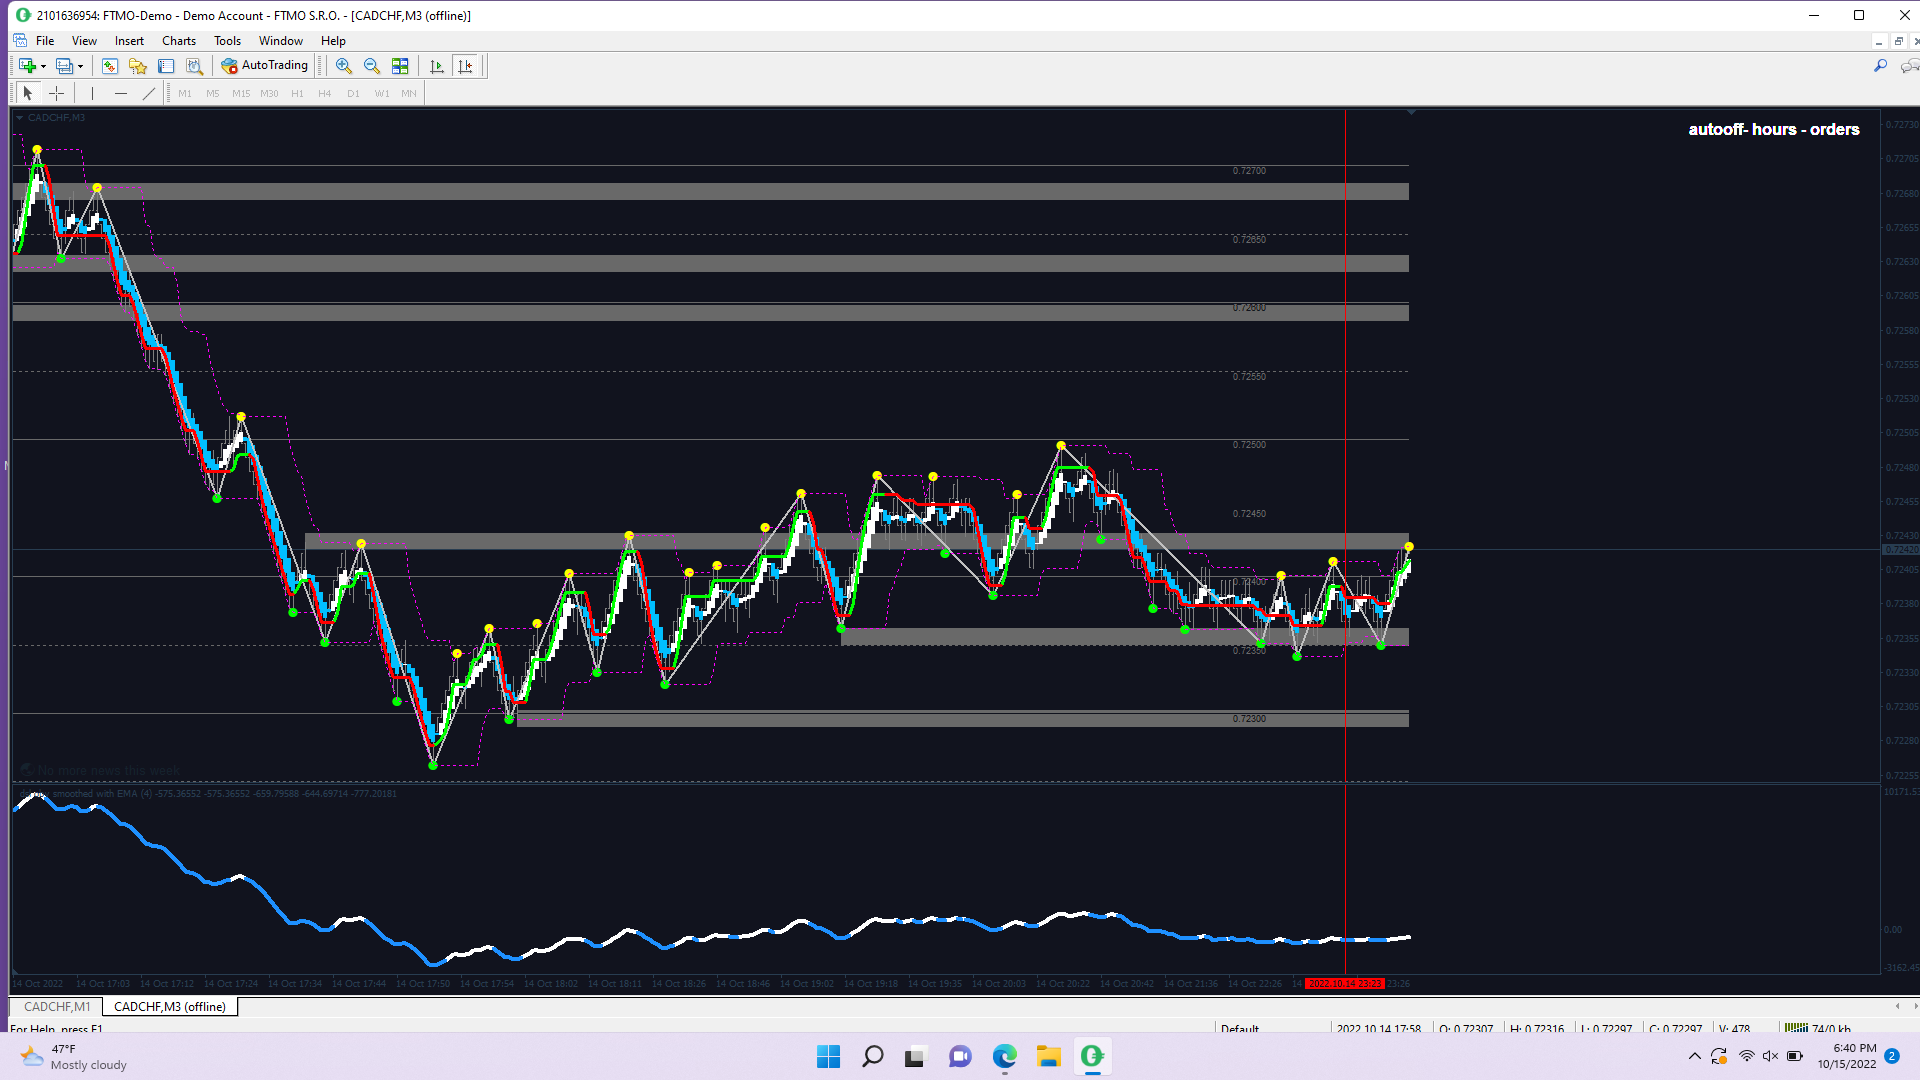1920x1080 pixels.
Task: Click the Tile Windows grid icon
Action: (x=400, y=66)
